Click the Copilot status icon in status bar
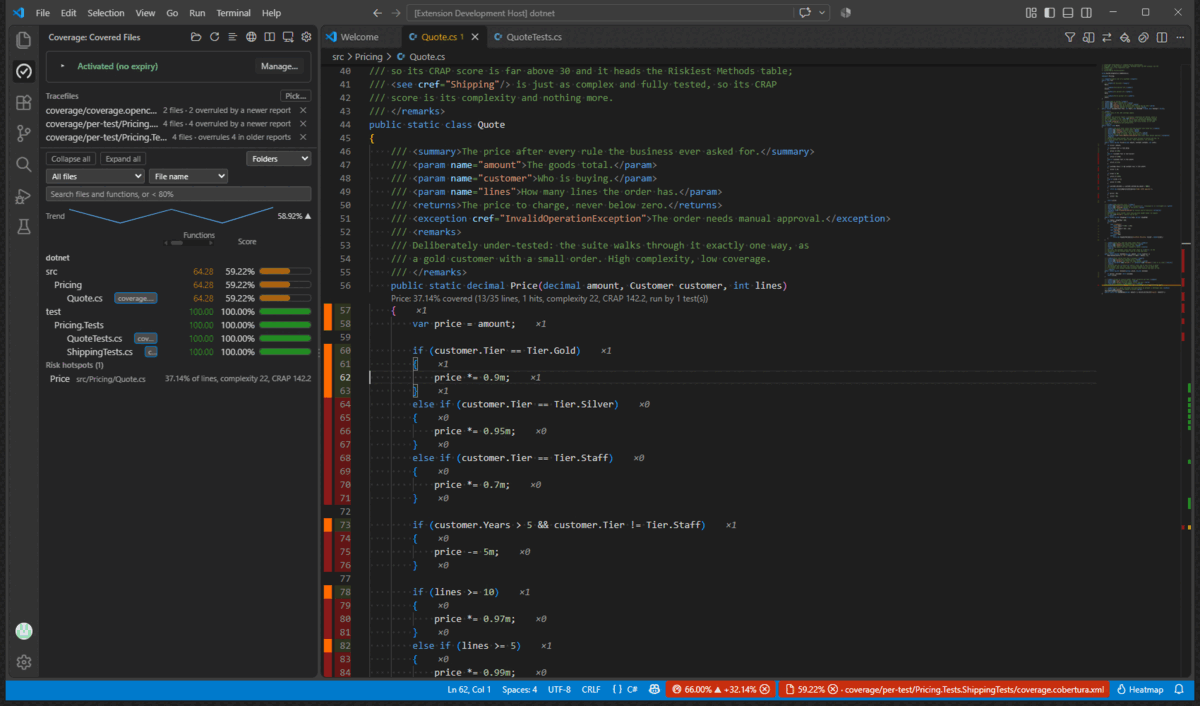The image size is (1200, 706). 654,690
